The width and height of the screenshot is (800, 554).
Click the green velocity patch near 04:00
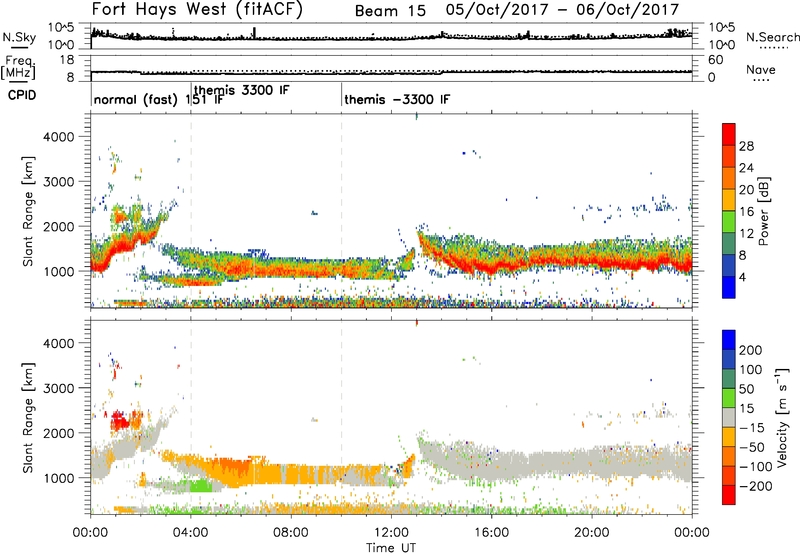201,485
